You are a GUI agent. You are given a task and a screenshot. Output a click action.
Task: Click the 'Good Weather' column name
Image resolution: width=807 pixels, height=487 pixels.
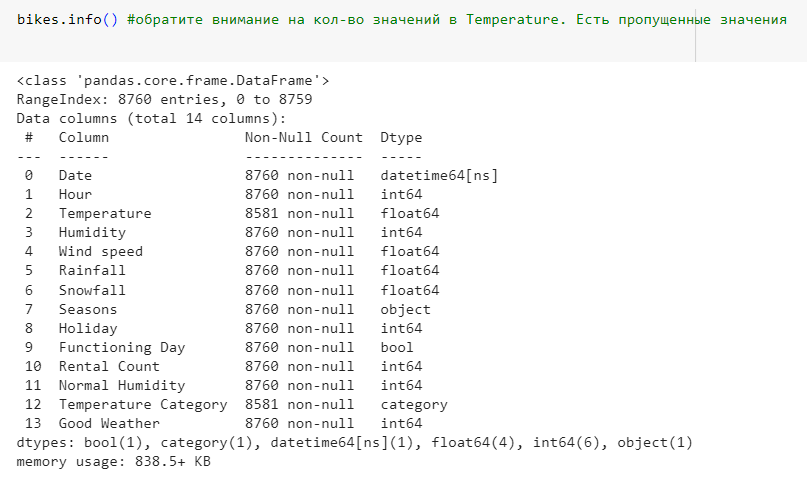(x=109, y=423)
